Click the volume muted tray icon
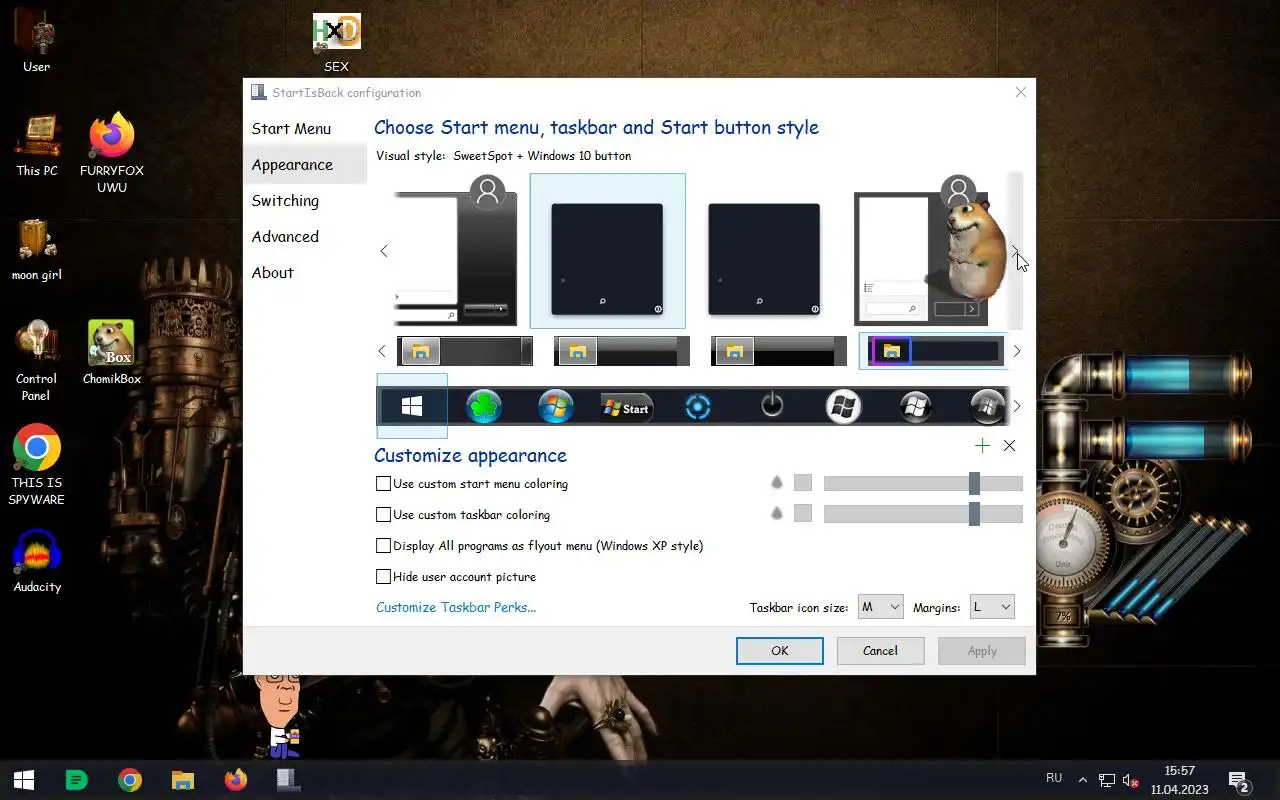Image resolution: width=1280 pixels, height=800 pixels. coord(1131,780)
